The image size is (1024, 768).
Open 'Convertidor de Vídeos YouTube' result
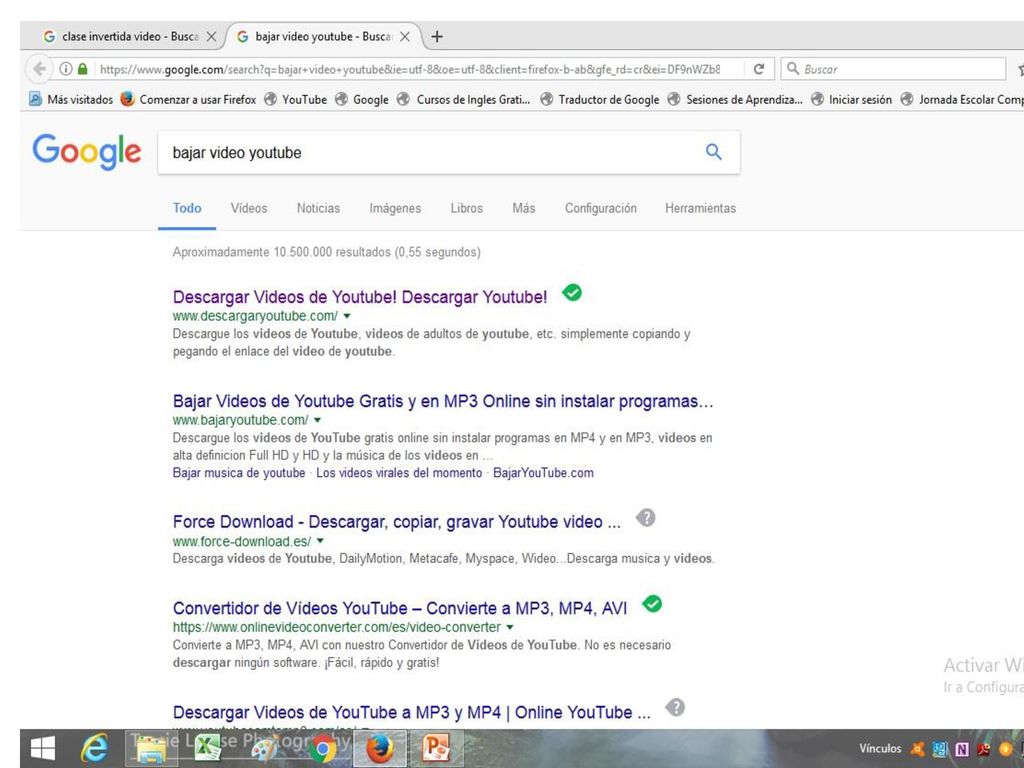[x=400, y=609]
